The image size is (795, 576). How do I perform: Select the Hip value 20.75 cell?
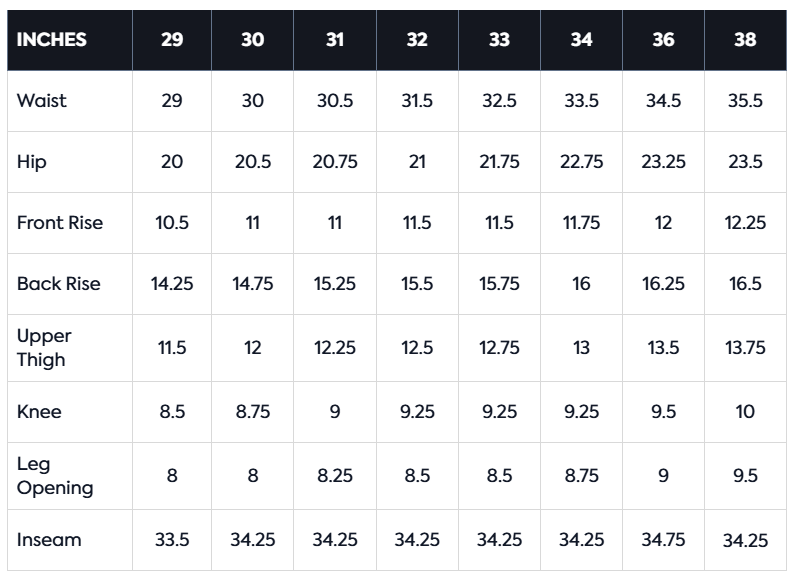coord(335,162)
